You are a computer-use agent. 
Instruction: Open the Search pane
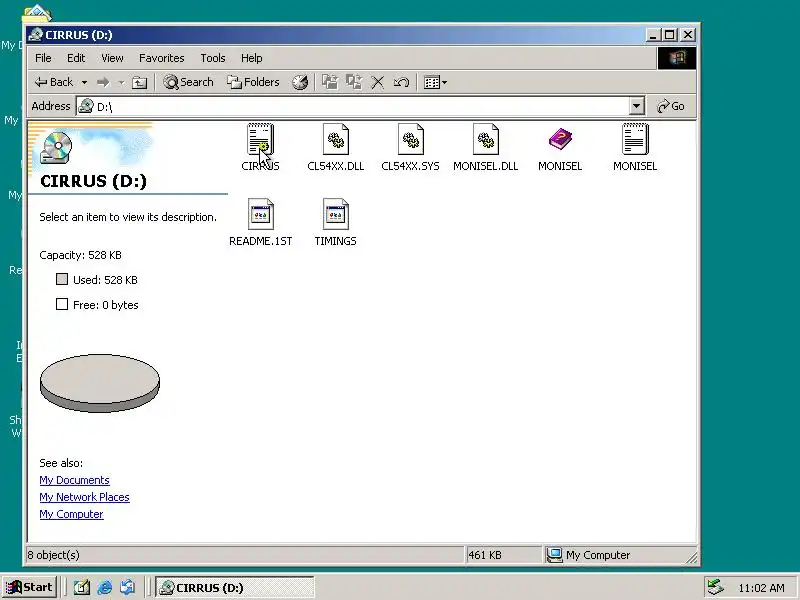point(188,82)
